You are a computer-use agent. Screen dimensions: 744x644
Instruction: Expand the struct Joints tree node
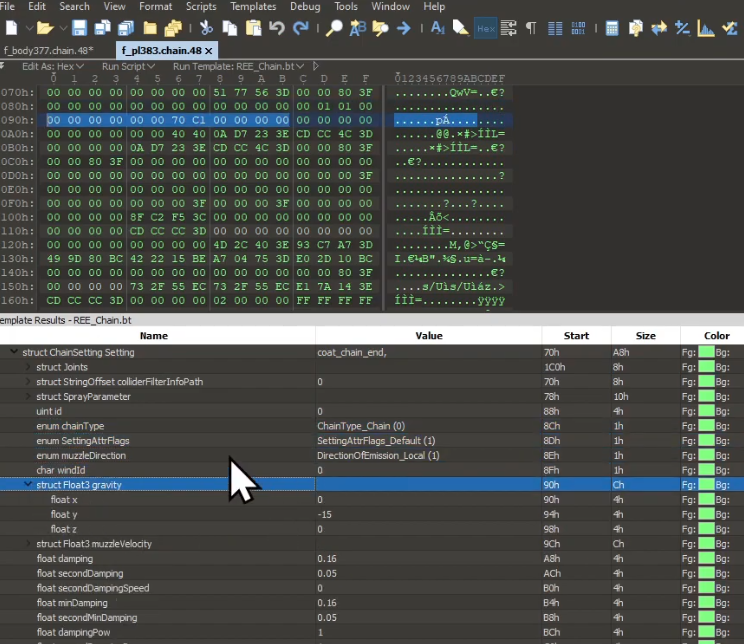(x=28, y=368)
